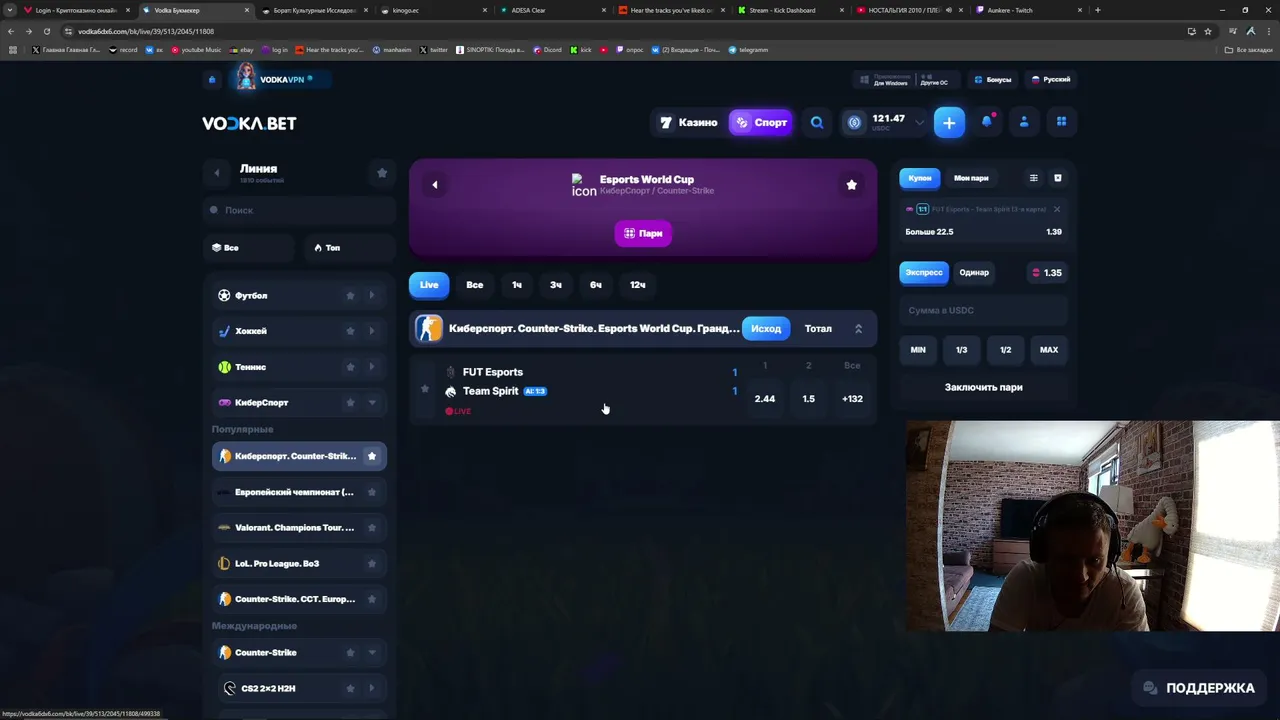Click Заключить пари to place bet

coord(984,387)
